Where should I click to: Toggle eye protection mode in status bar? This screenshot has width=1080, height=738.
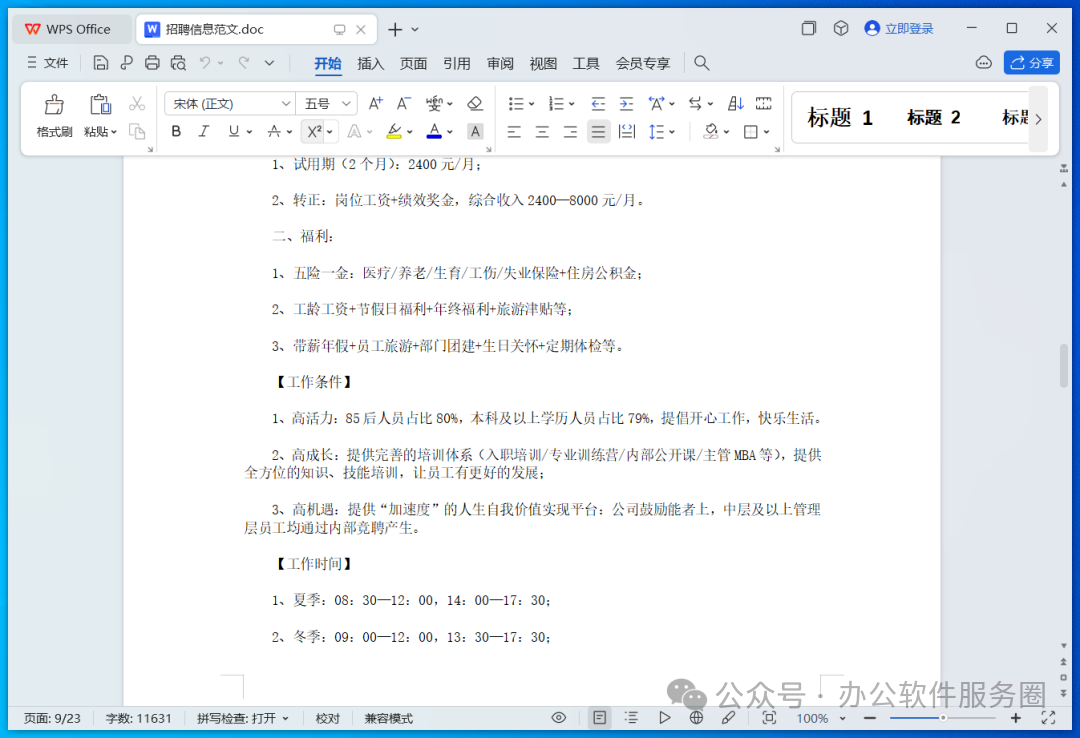(559, 718)
